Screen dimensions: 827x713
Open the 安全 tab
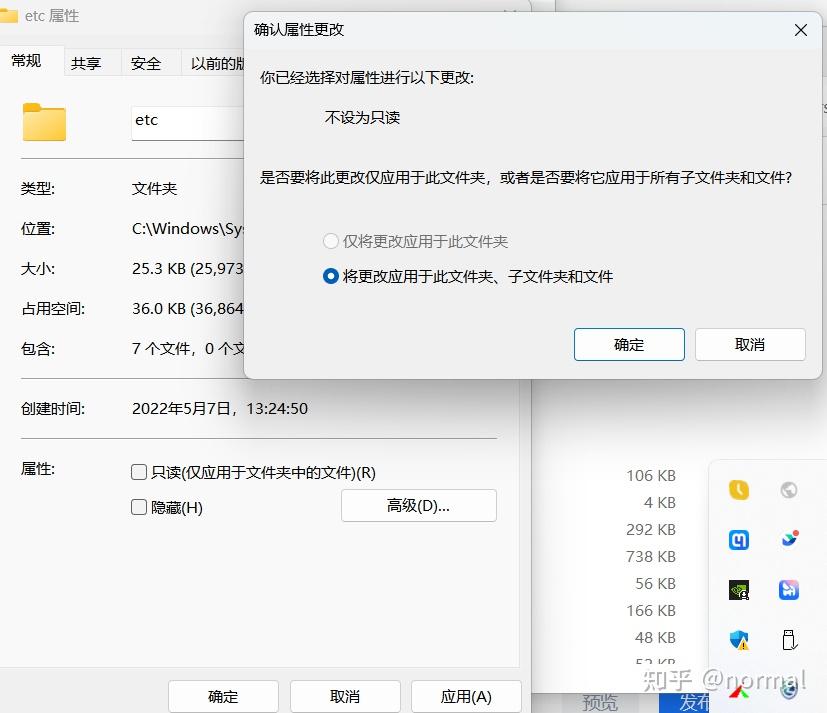147,62
